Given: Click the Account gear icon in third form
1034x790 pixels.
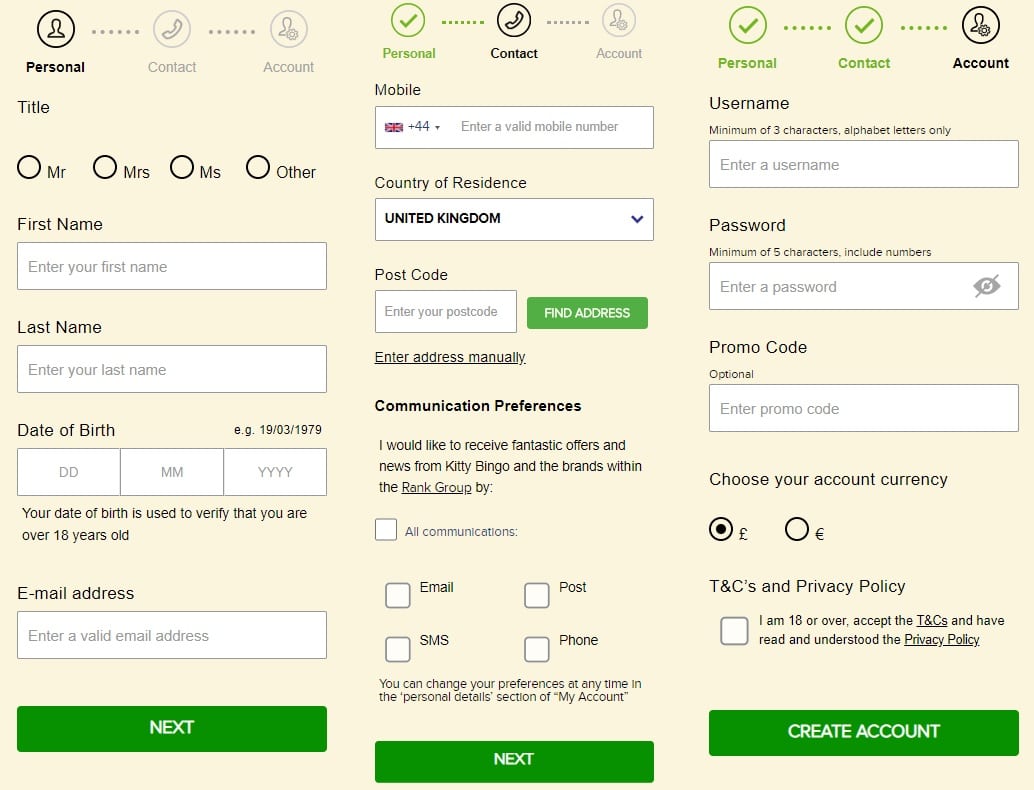Looking at the screenshot, I should click(x=980, y=26).
